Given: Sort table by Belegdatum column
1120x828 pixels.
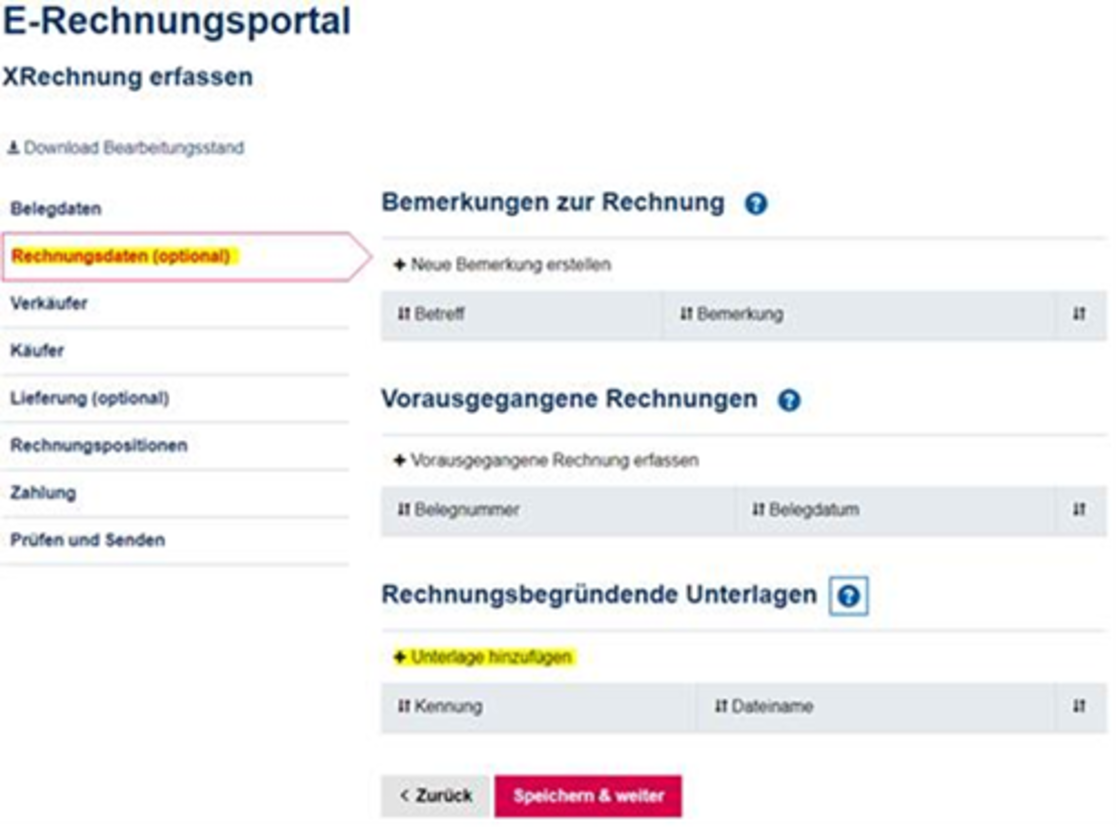Looking at the screenshot, I should pyautogui.click(x=805, y=509).
